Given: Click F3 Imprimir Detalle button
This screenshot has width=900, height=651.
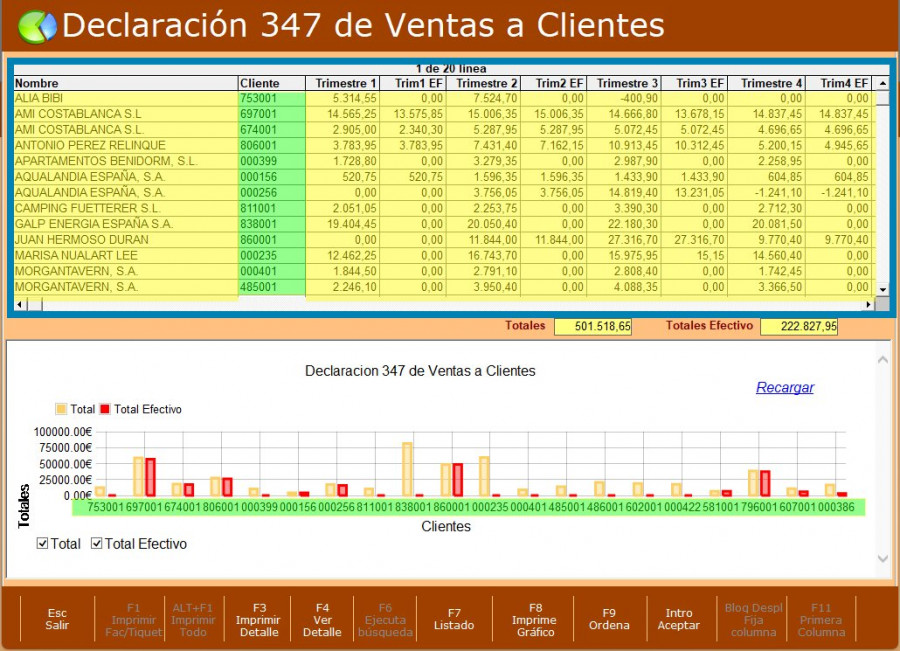Looking at the screenshot, I should pos(258,619).
